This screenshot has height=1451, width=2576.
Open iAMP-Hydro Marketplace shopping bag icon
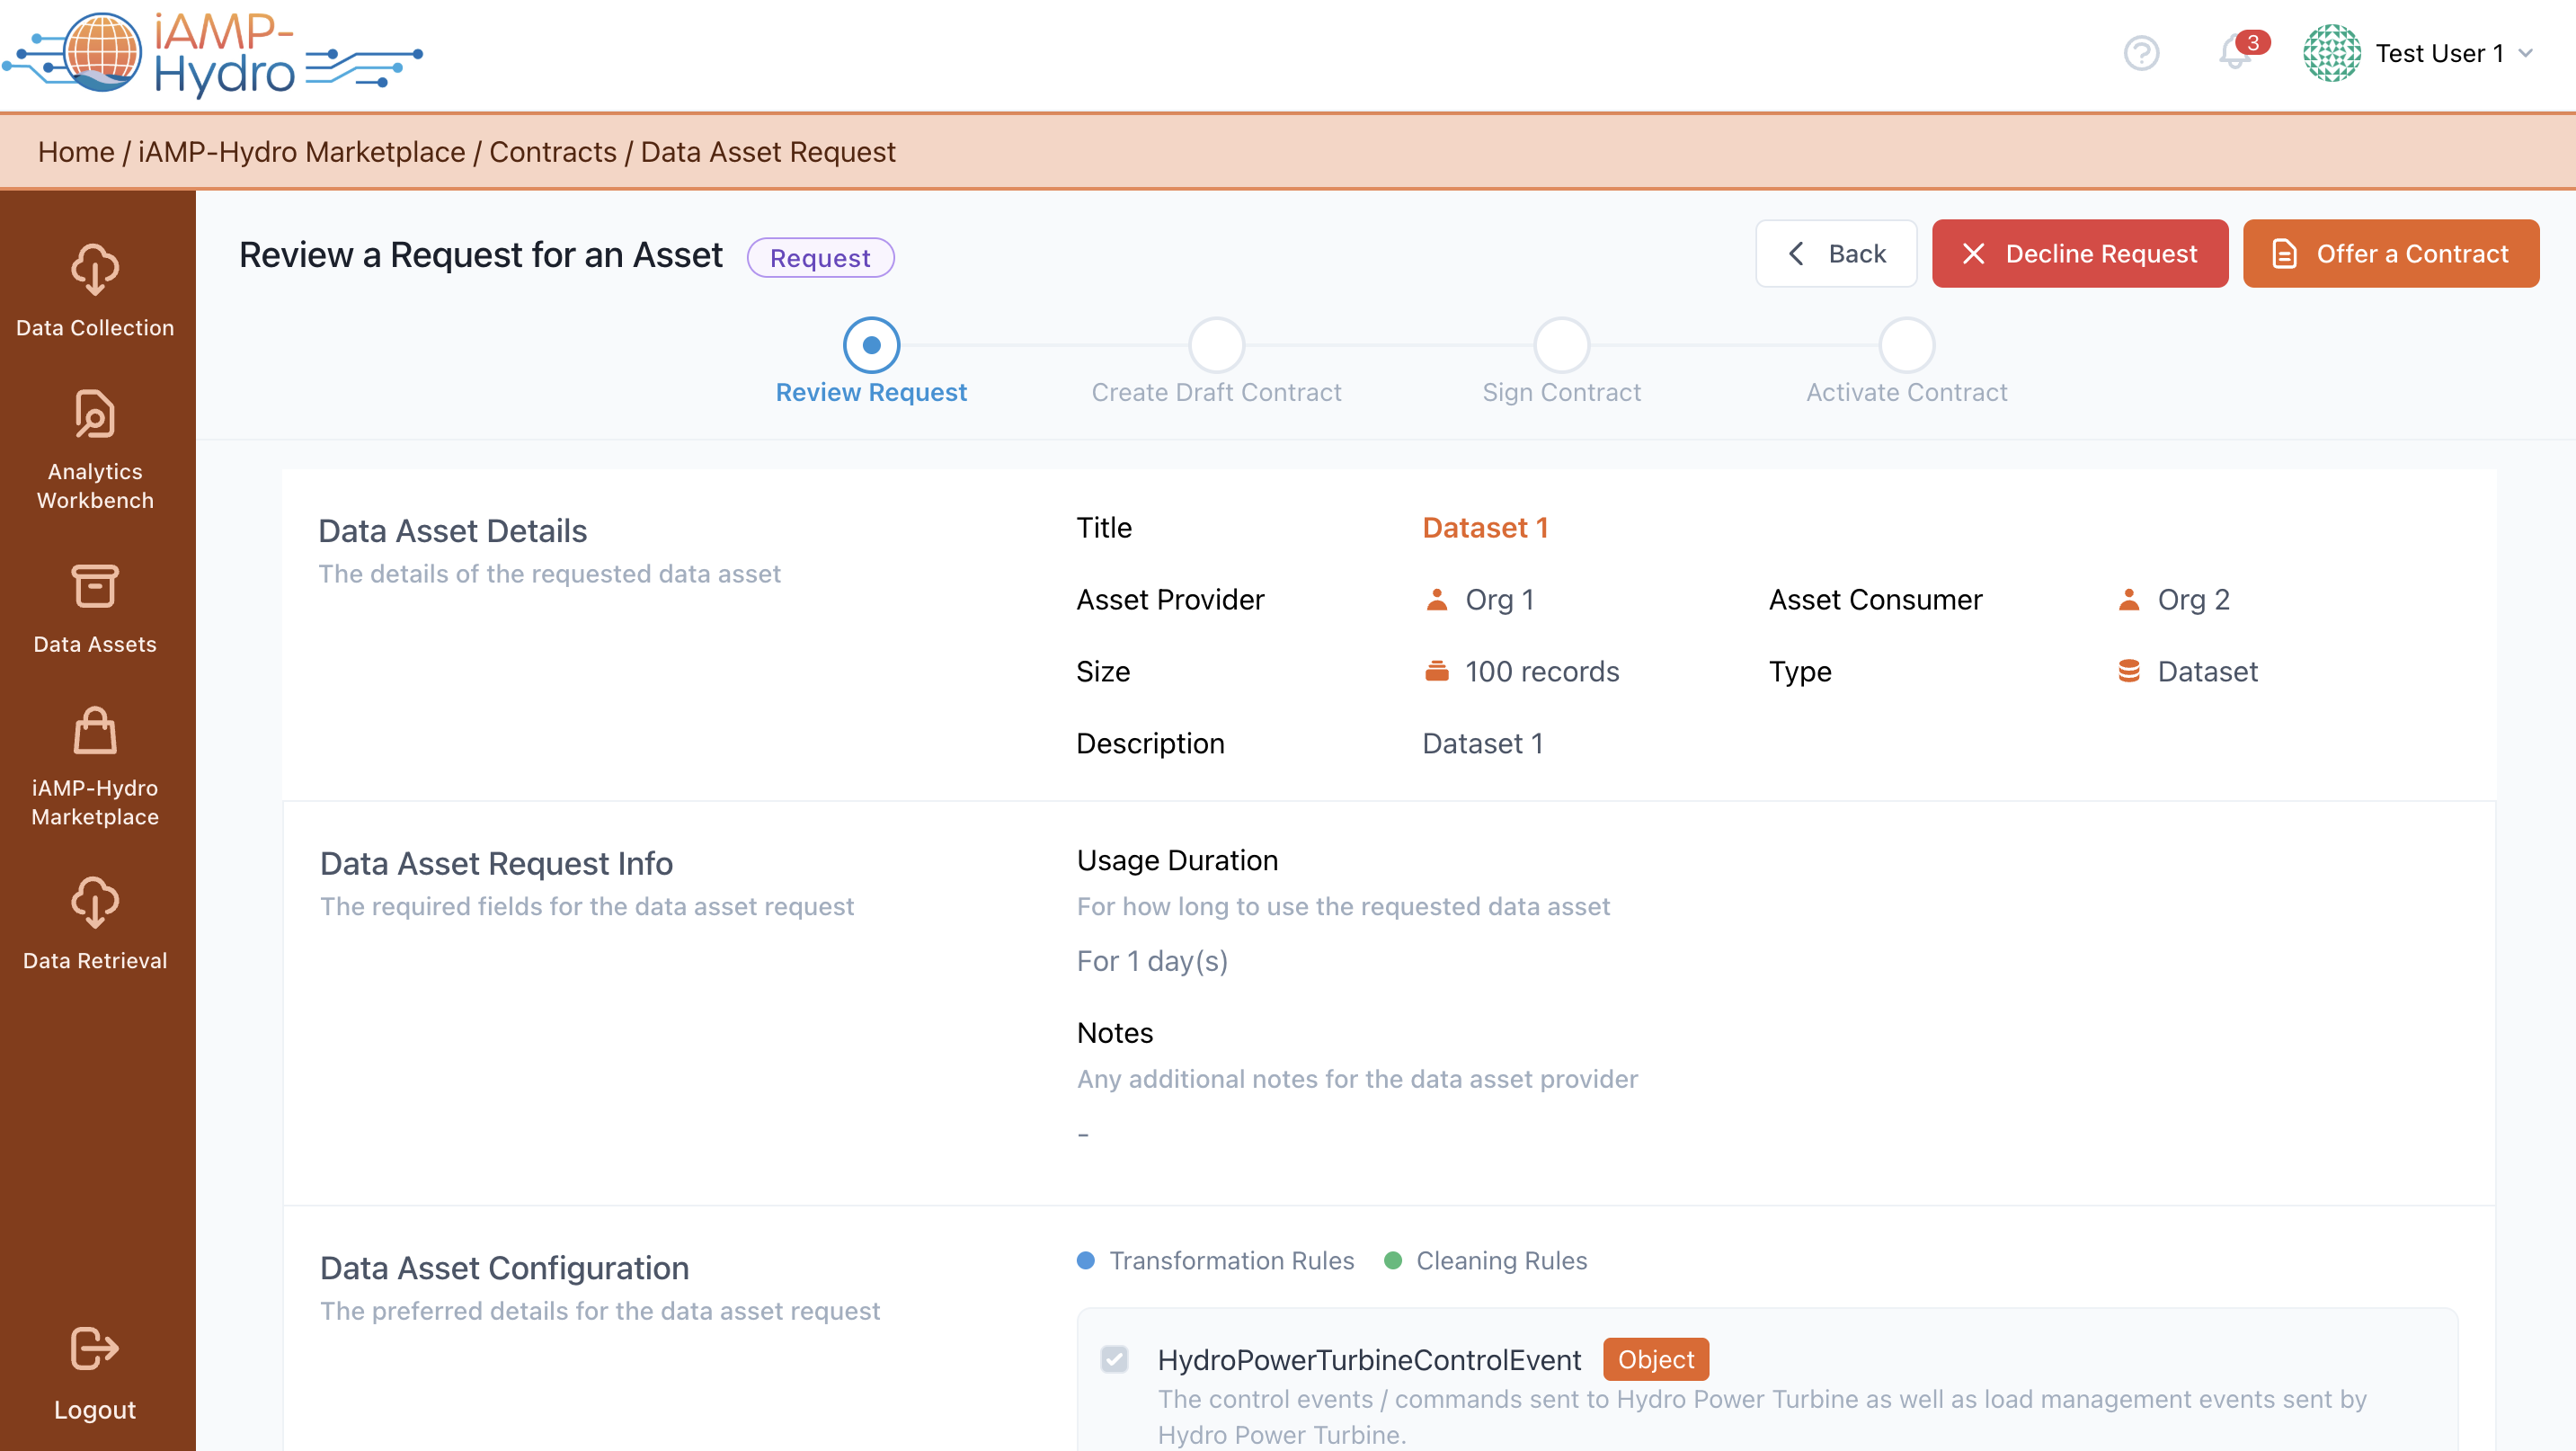95,731
